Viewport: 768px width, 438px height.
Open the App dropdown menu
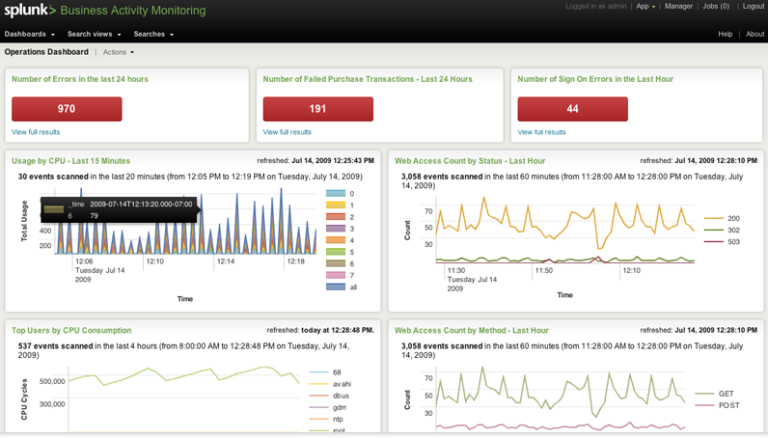pyautogui.click(x=646, y=6)
